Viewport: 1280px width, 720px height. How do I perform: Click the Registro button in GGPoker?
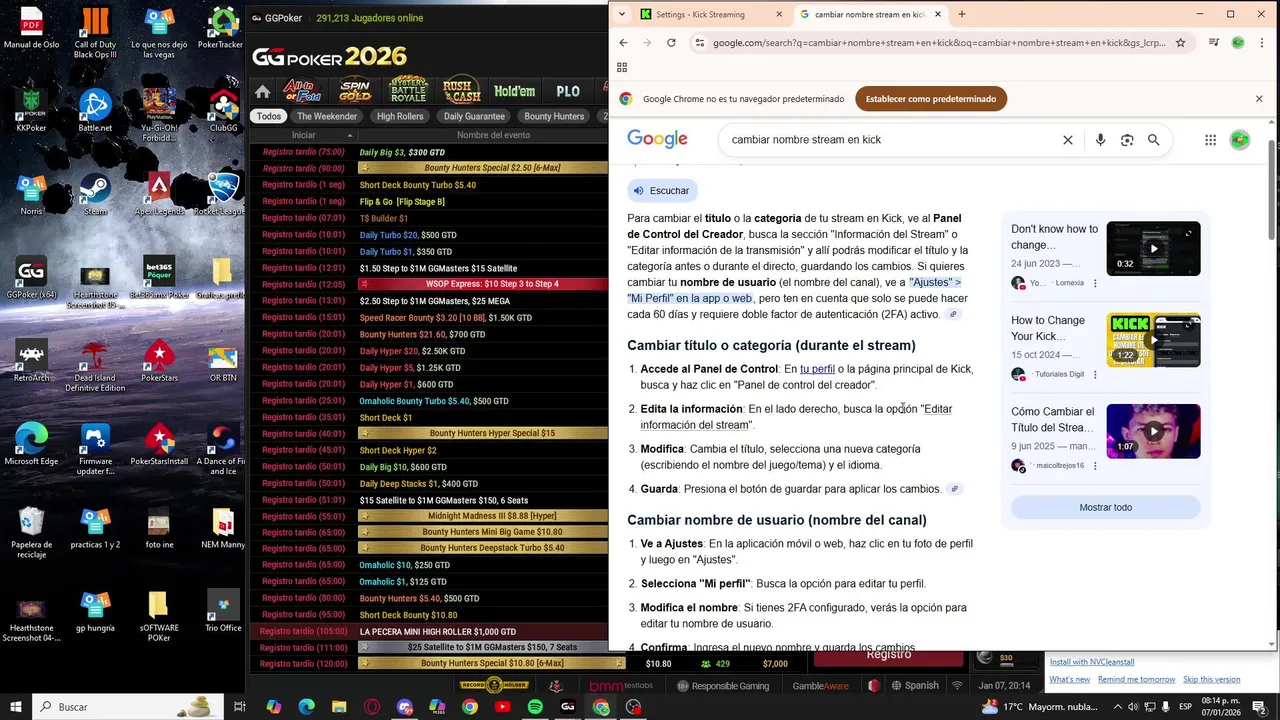pyautogui.click(x=888, y=657)
